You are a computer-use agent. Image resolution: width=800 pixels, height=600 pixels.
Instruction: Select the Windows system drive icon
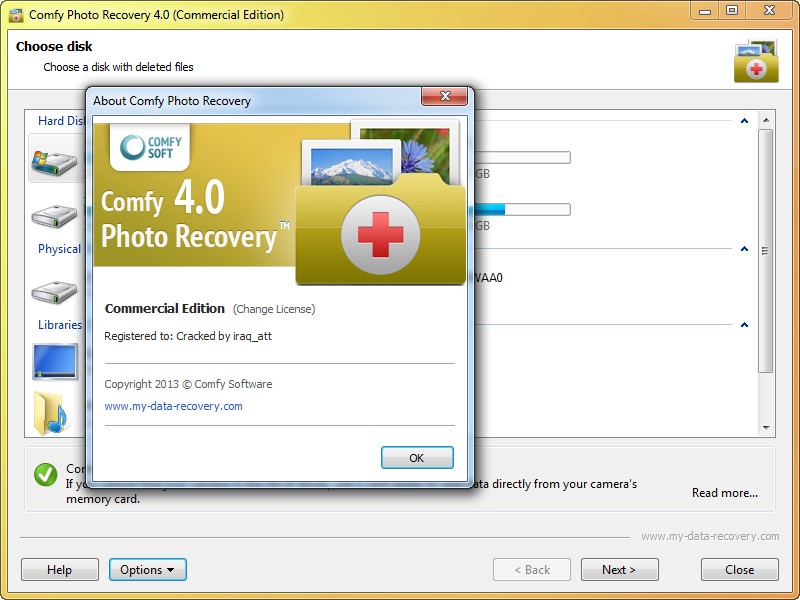pos(54,163)
